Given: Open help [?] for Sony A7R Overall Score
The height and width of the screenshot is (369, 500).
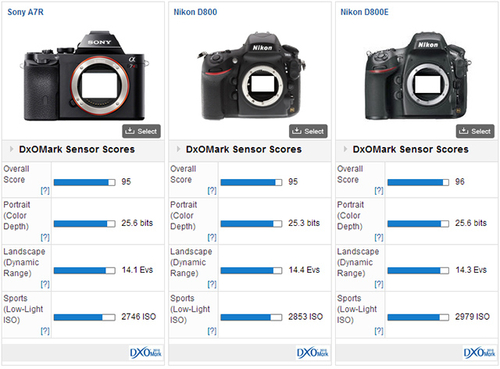Looking at the screenshot, I should (45, 191).
